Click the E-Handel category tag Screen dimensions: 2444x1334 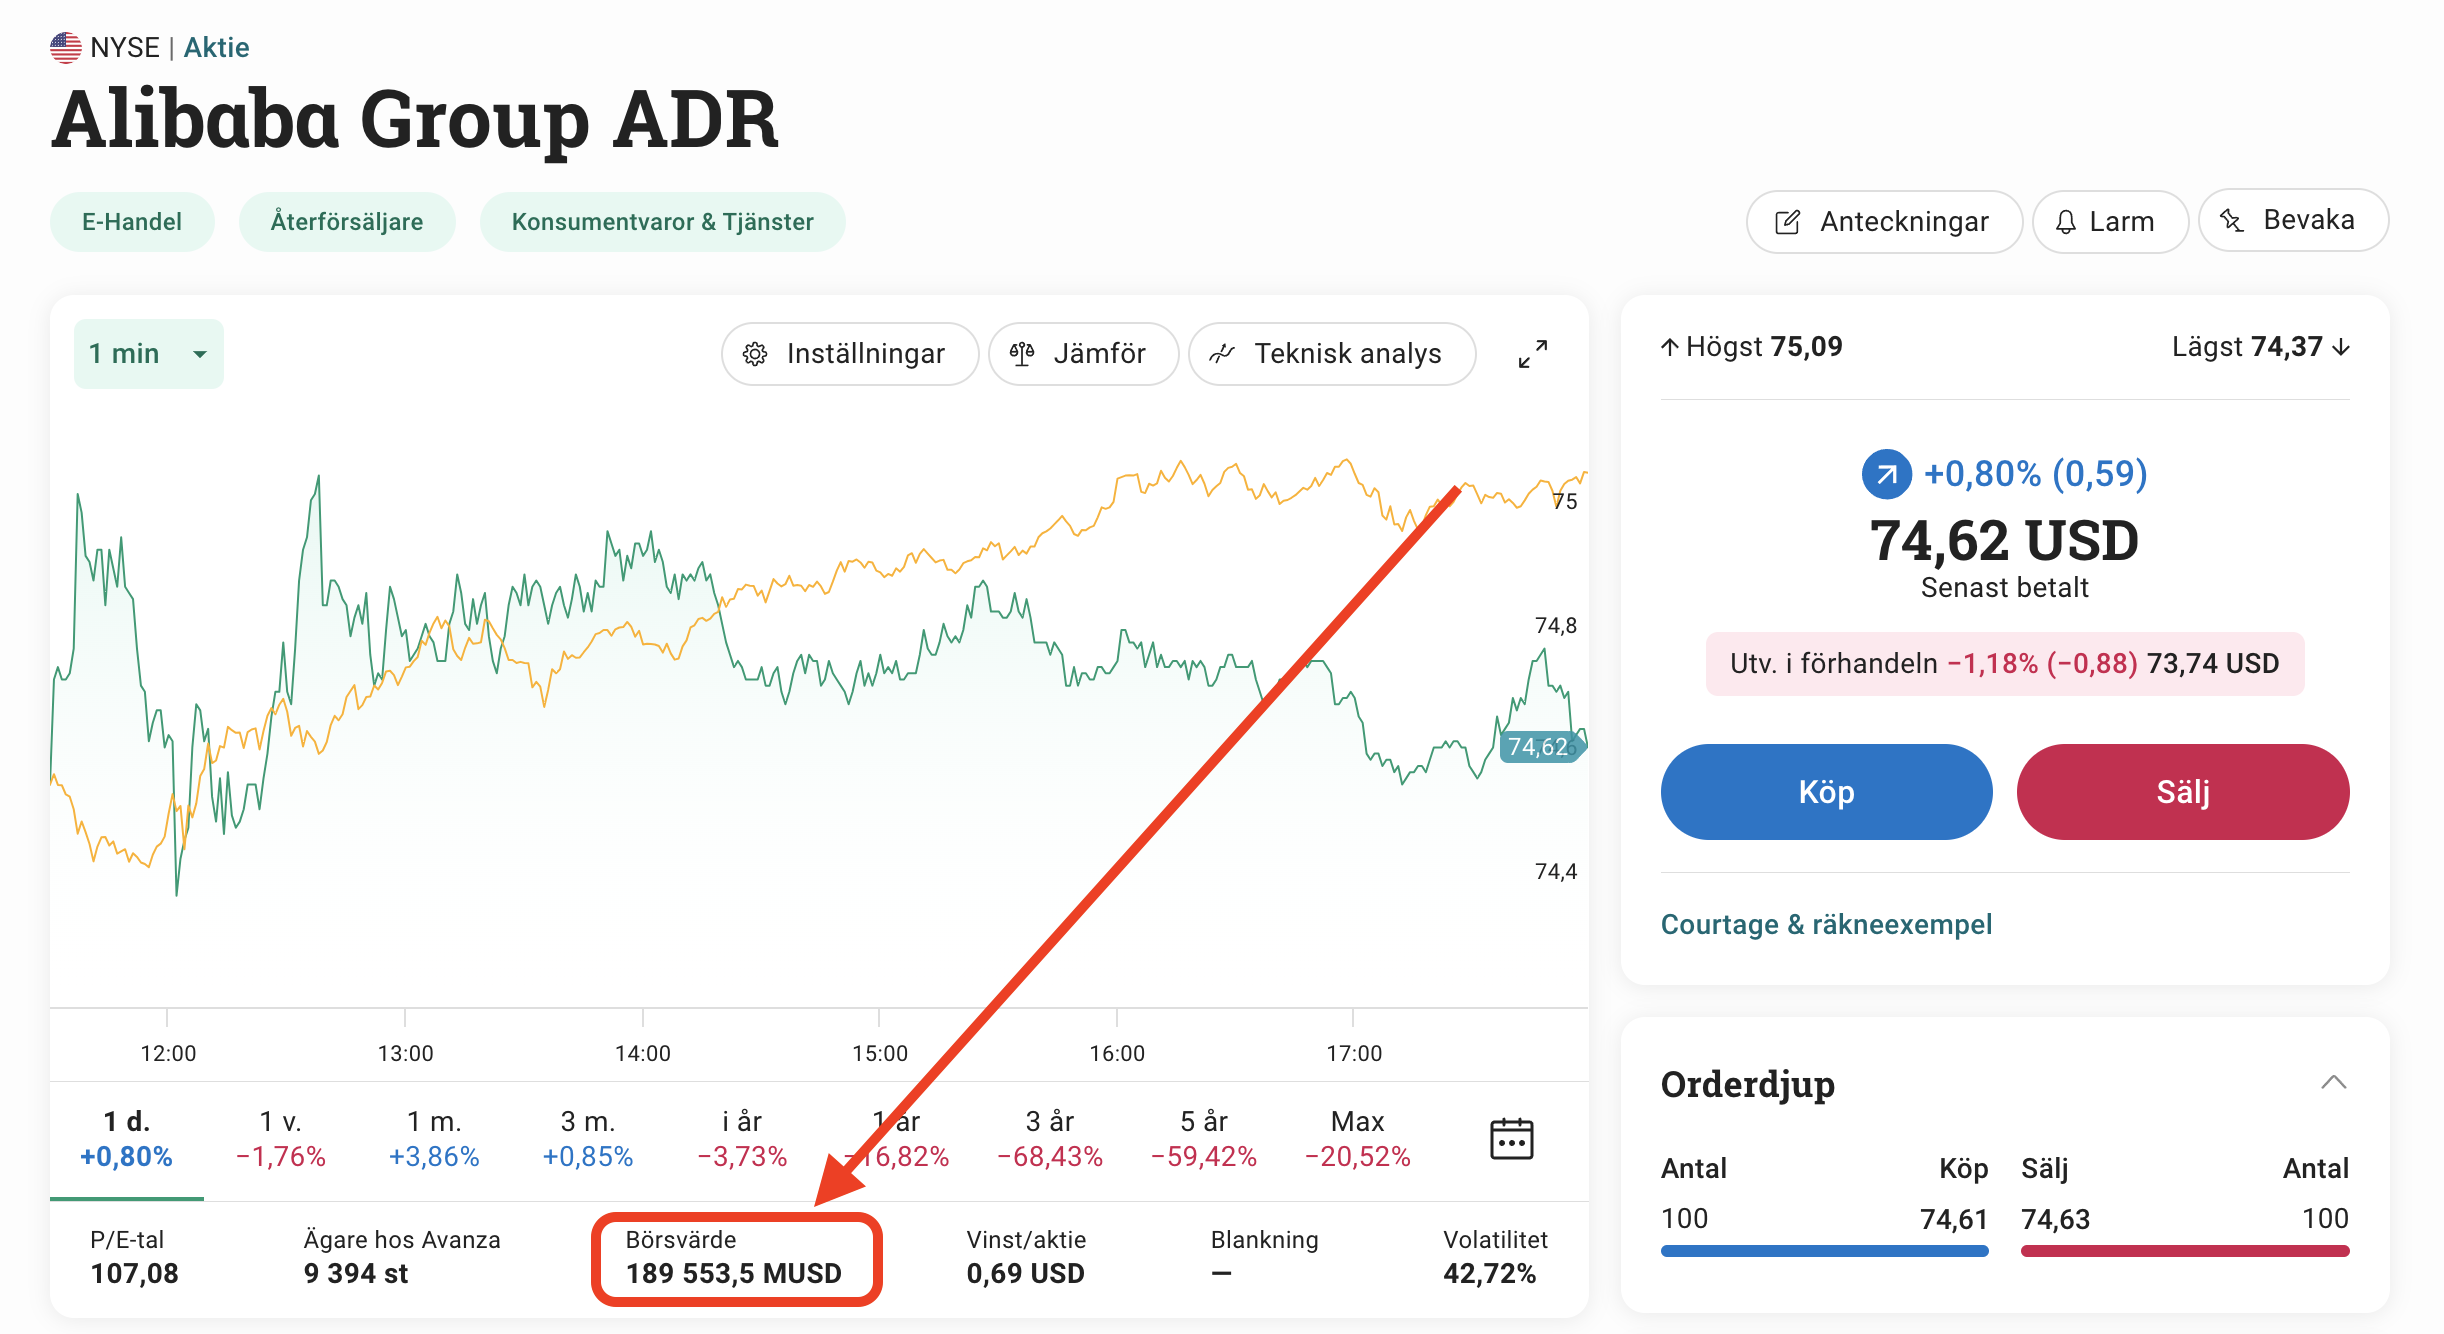point(132,222)
